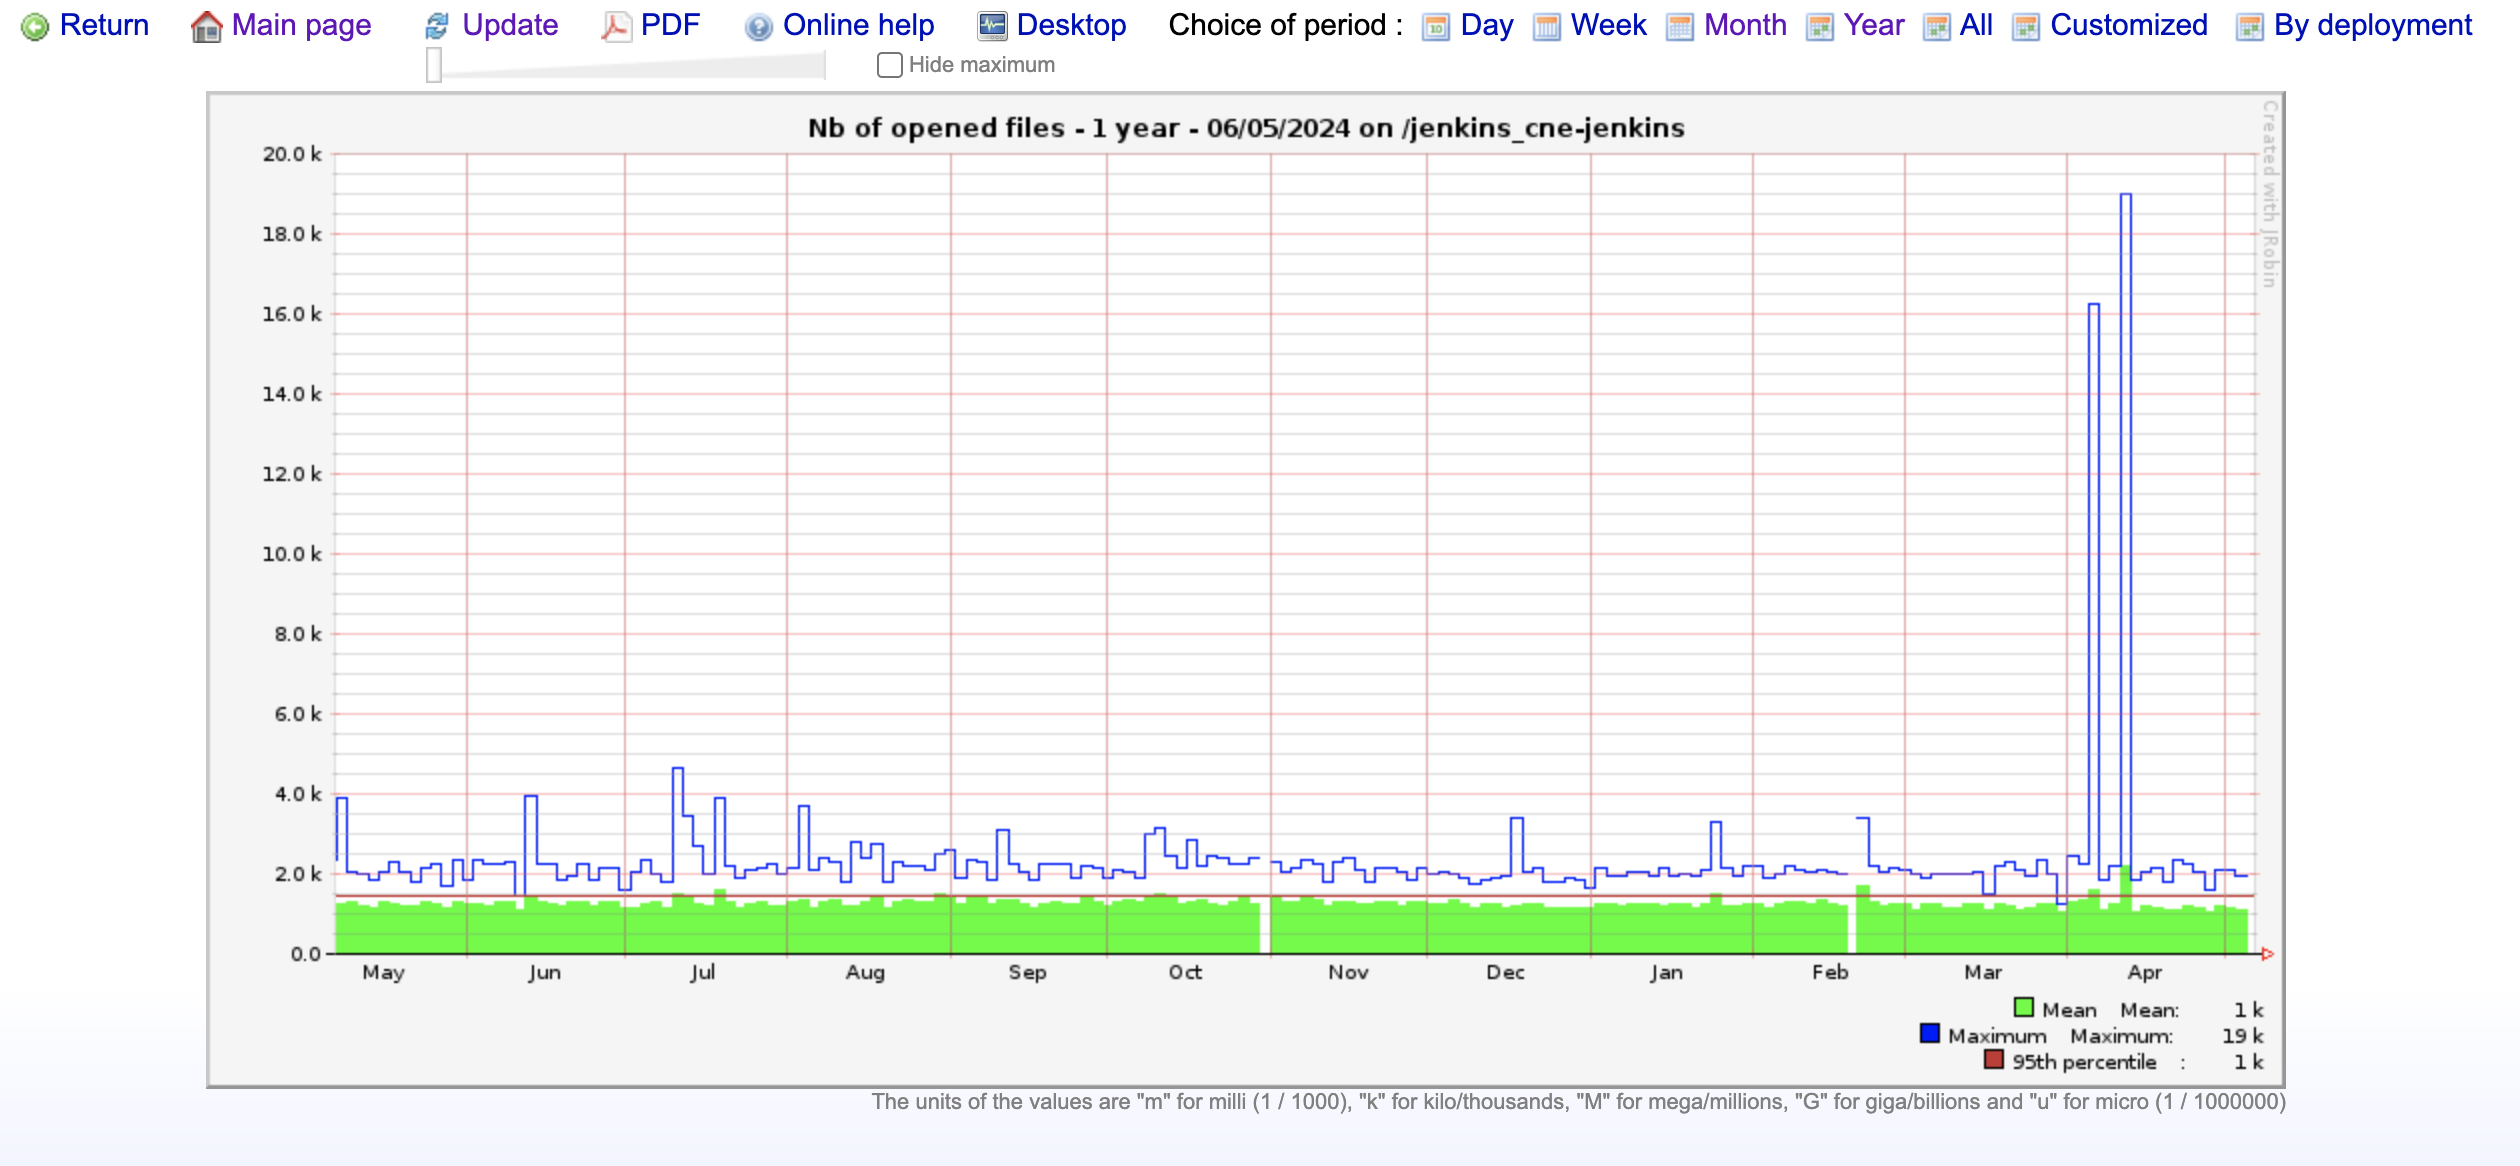
Task: Click the Online help question icon
Action: (759, 27)
